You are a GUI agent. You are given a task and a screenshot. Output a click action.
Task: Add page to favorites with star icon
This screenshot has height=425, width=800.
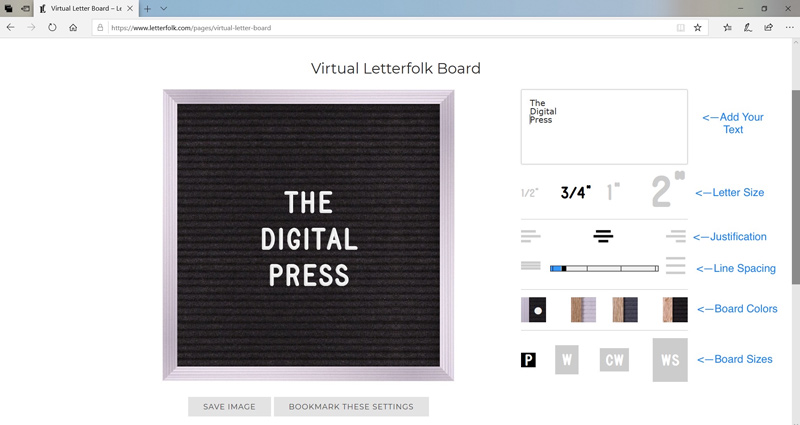698,28
